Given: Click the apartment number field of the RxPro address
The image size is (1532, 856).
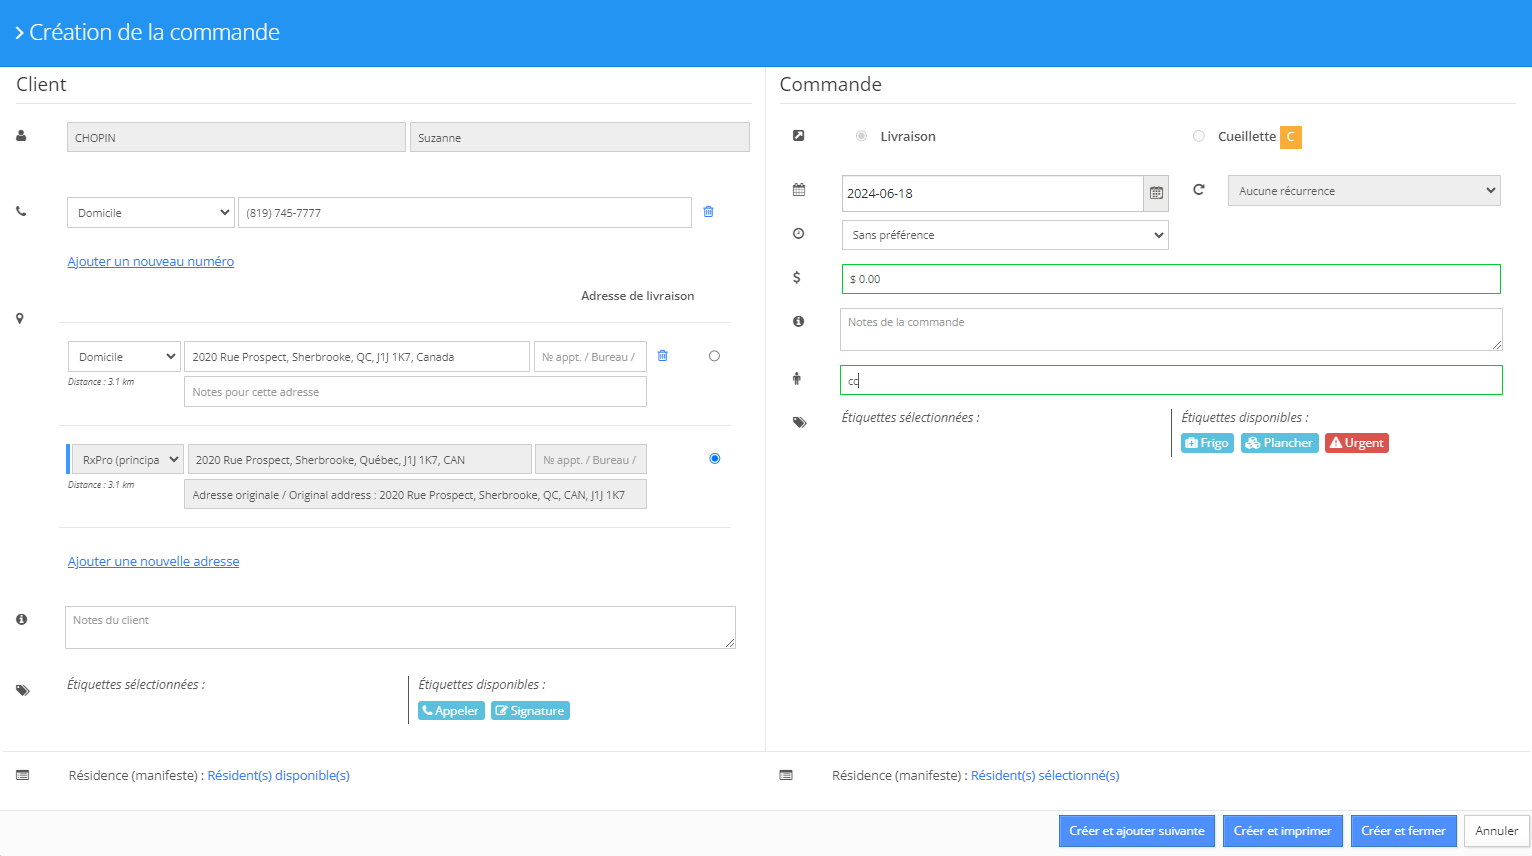Looking at the screenshot, I should pos(591,460).
